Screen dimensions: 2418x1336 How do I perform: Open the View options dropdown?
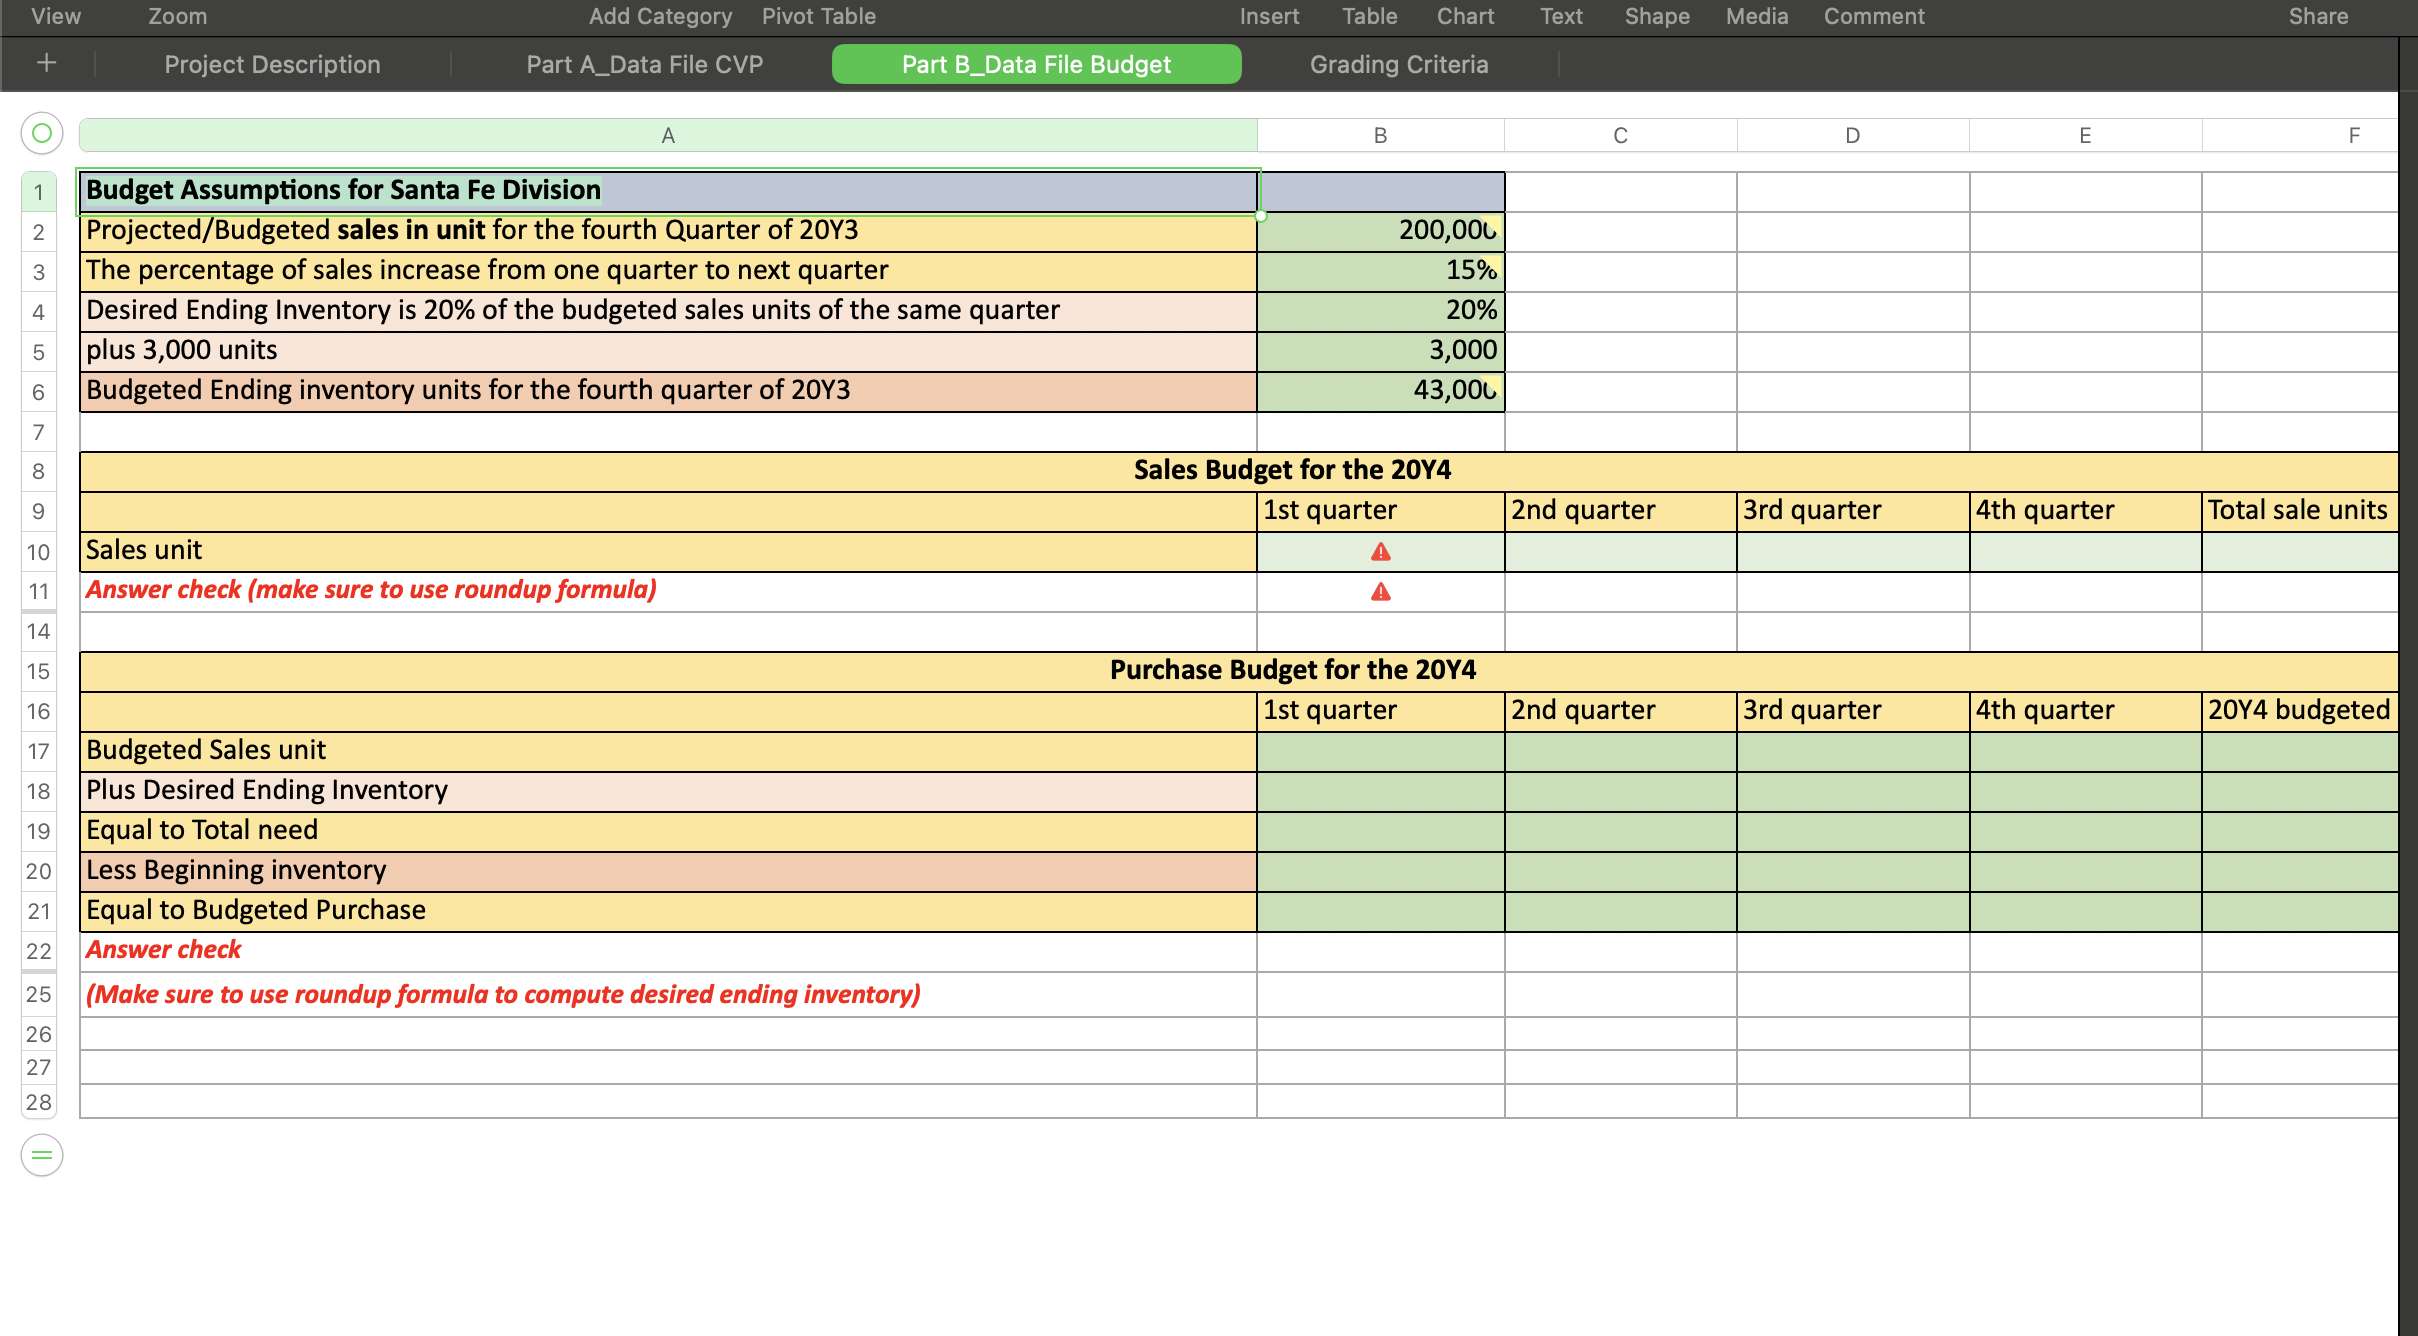click(53, 15)
